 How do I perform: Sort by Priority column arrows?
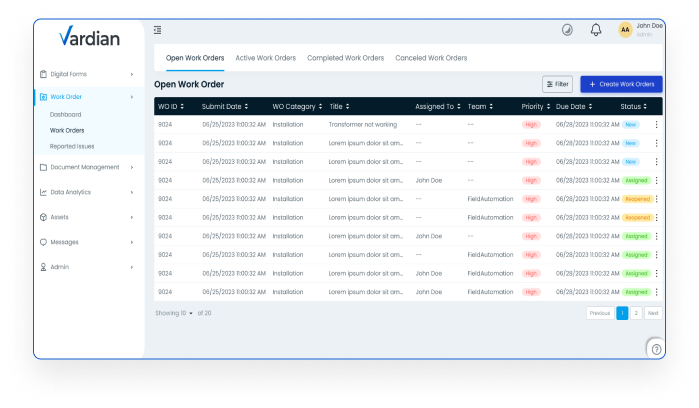coord(548,107)
